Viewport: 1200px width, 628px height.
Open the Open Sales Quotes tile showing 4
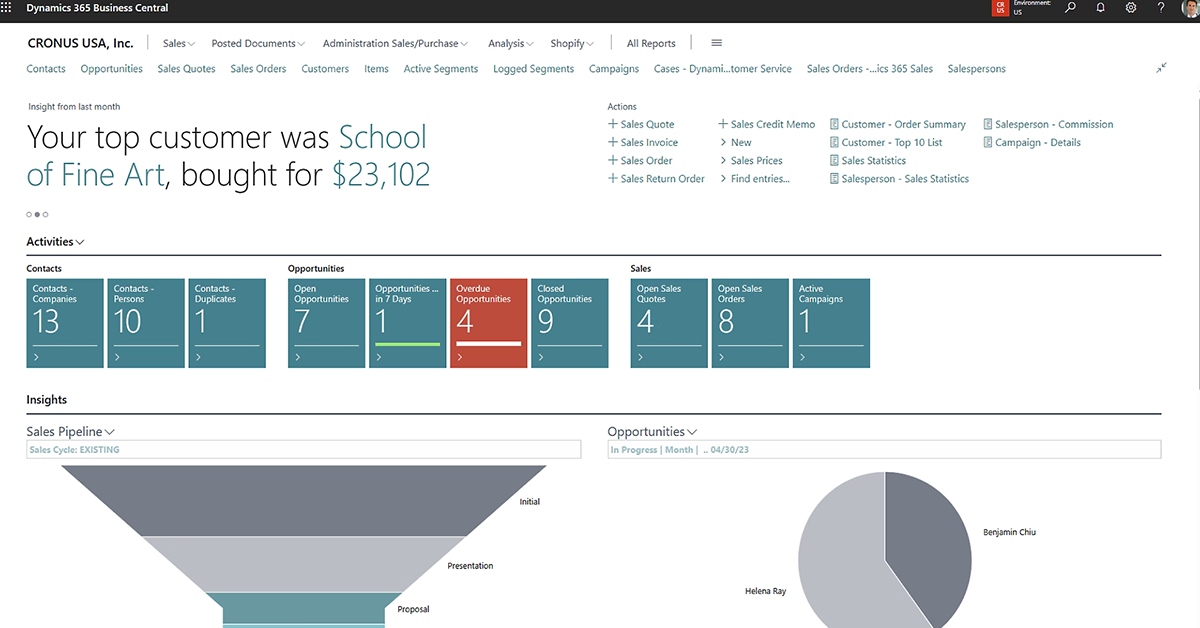point(669,323)
